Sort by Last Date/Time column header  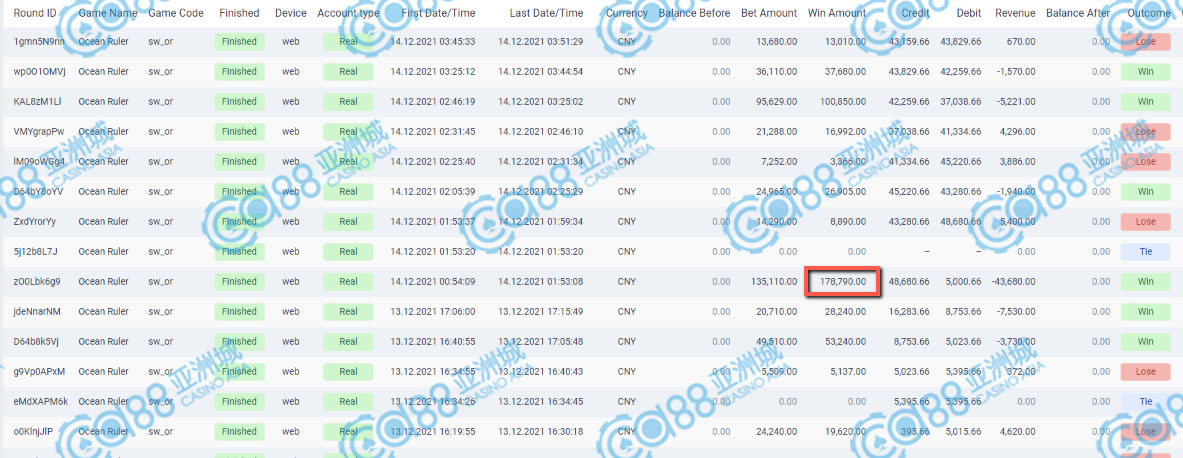point(546,13)
